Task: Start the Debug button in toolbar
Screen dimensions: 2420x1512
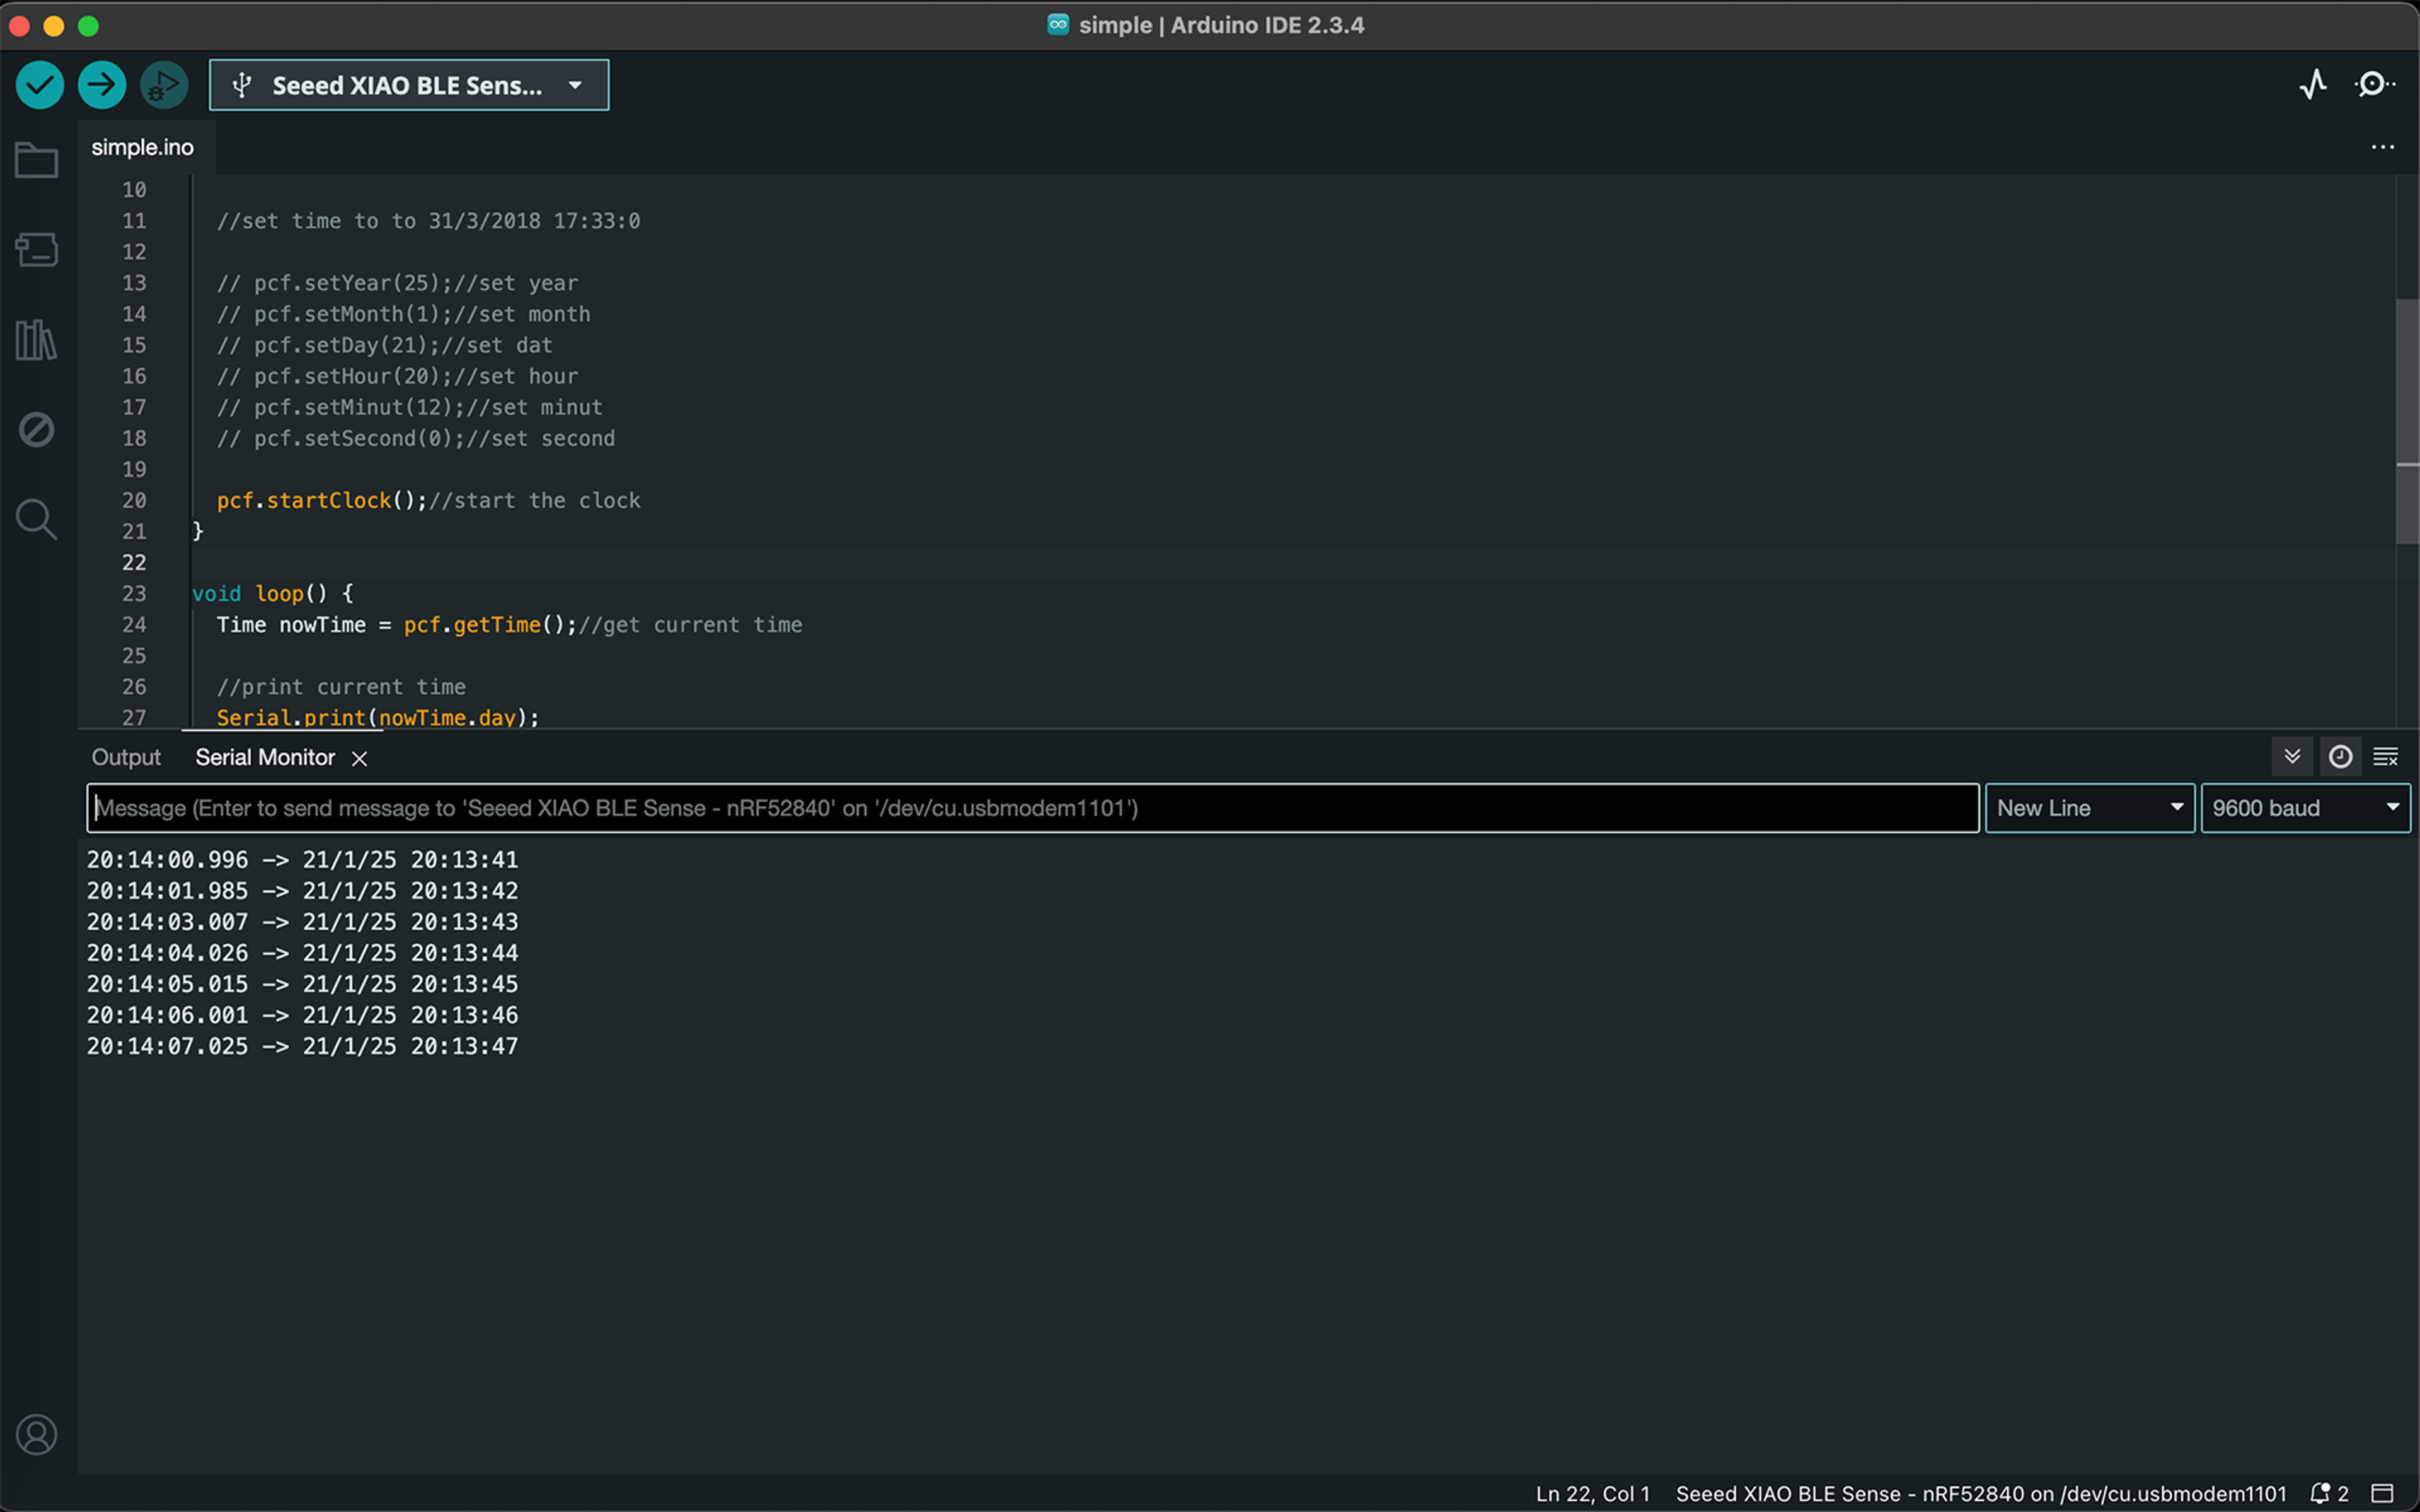Action: click(164, 85)
